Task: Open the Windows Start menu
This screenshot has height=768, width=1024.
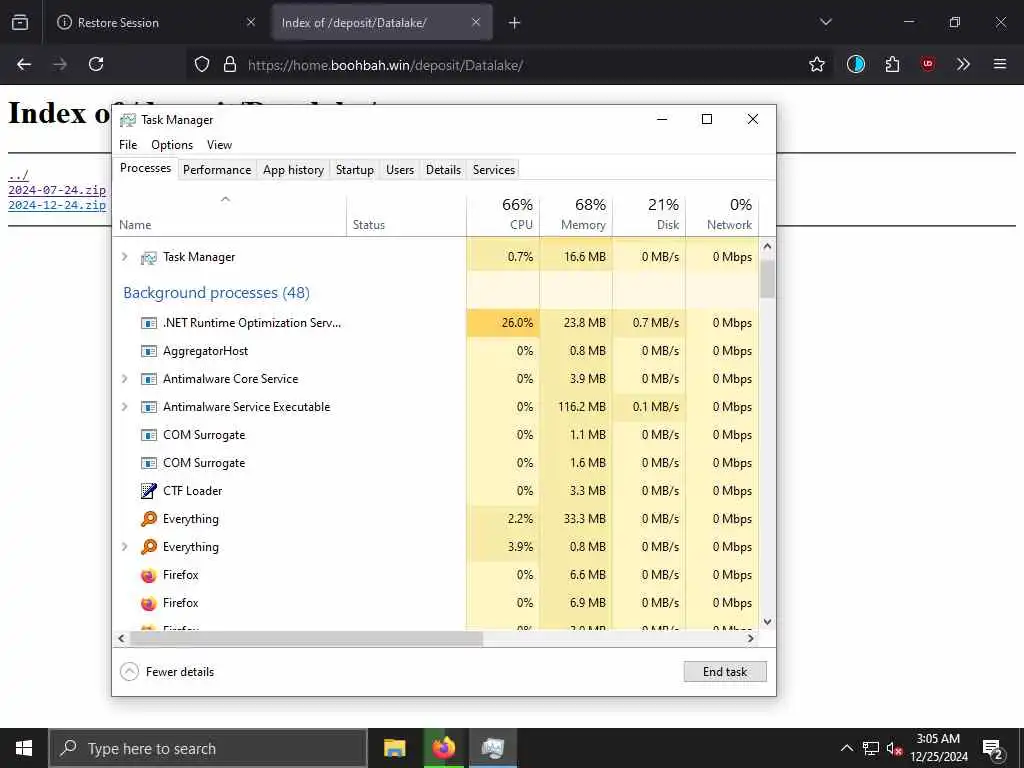Action: (x=24, y=748)
